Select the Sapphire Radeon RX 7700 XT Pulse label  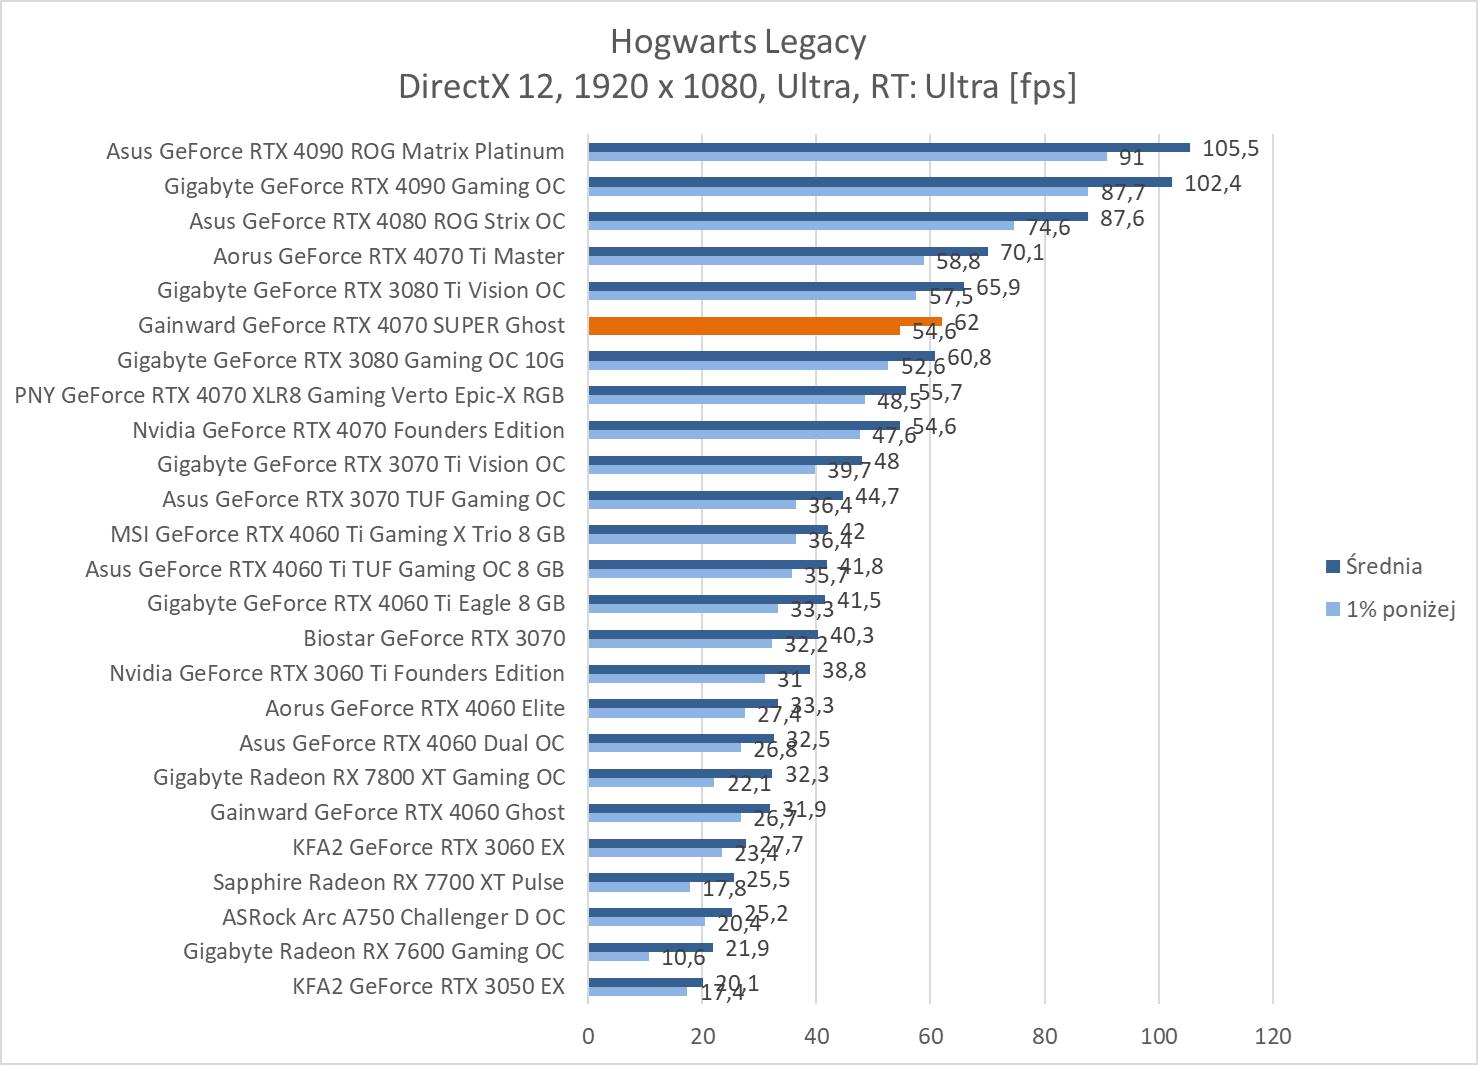[388, 882]
